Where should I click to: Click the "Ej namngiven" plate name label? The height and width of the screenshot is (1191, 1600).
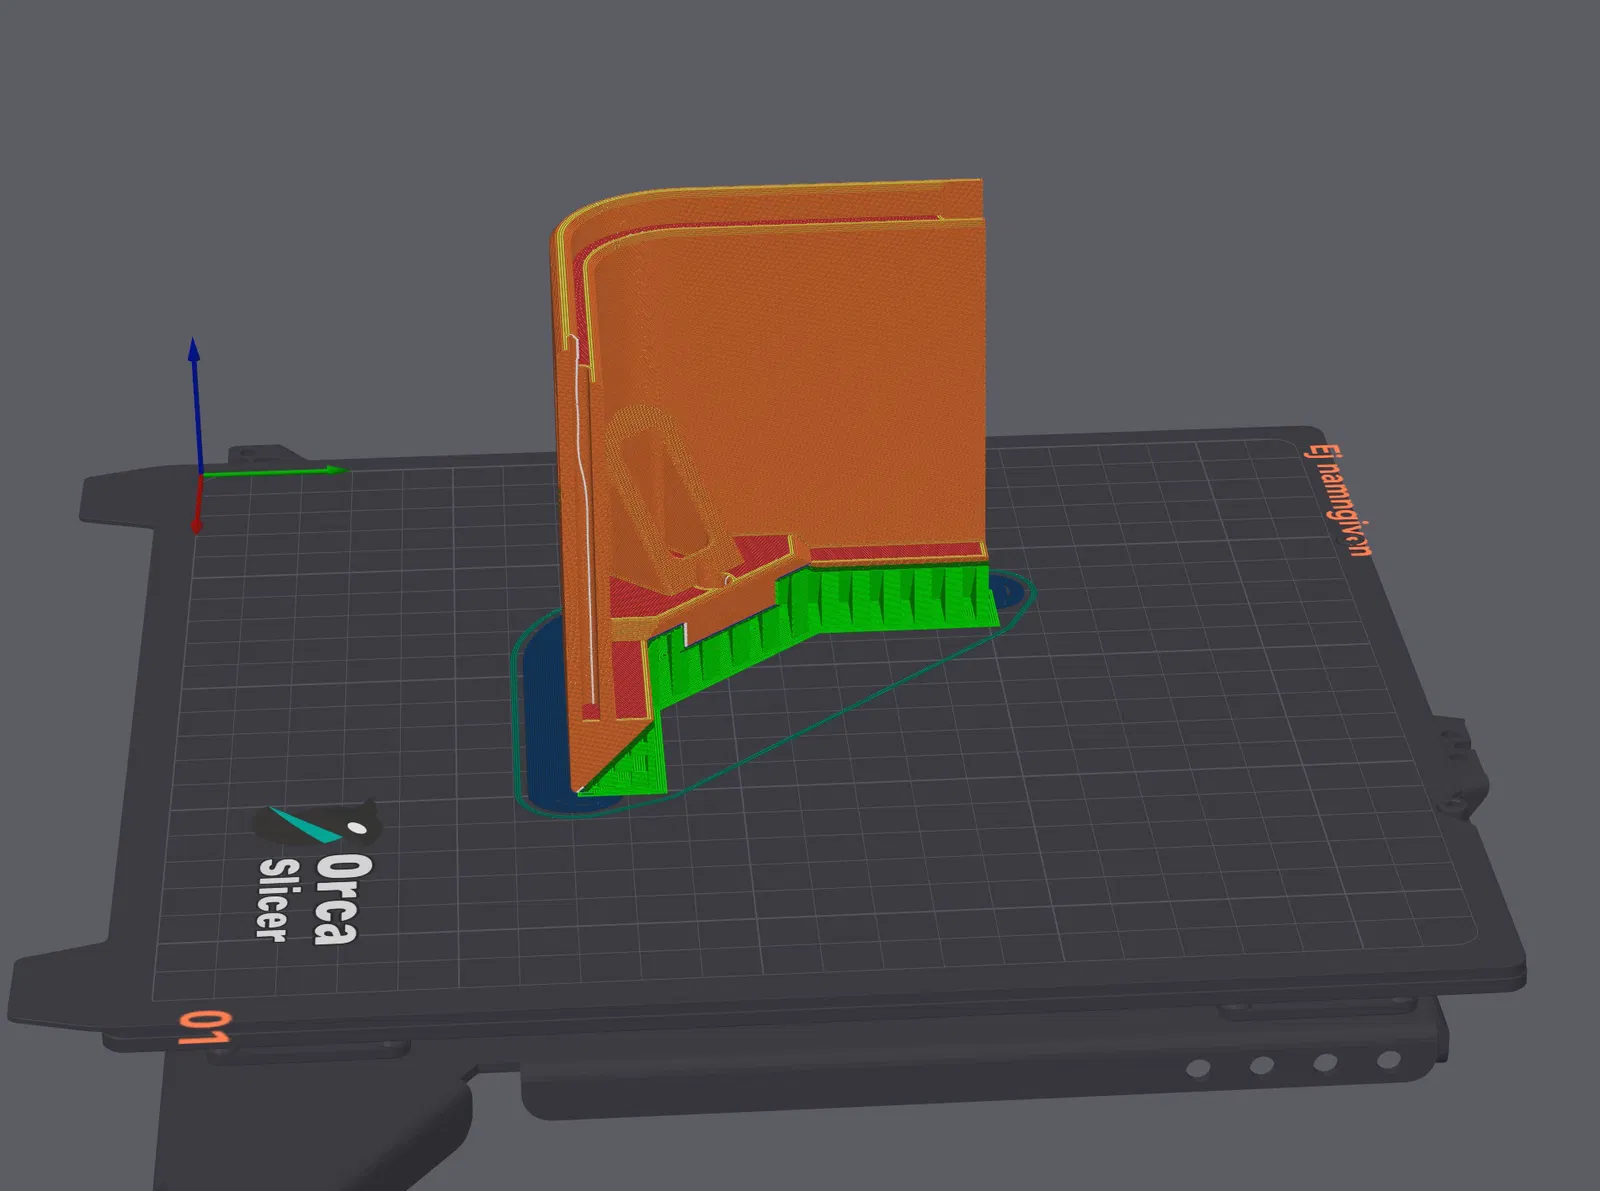click(1339, 500)
